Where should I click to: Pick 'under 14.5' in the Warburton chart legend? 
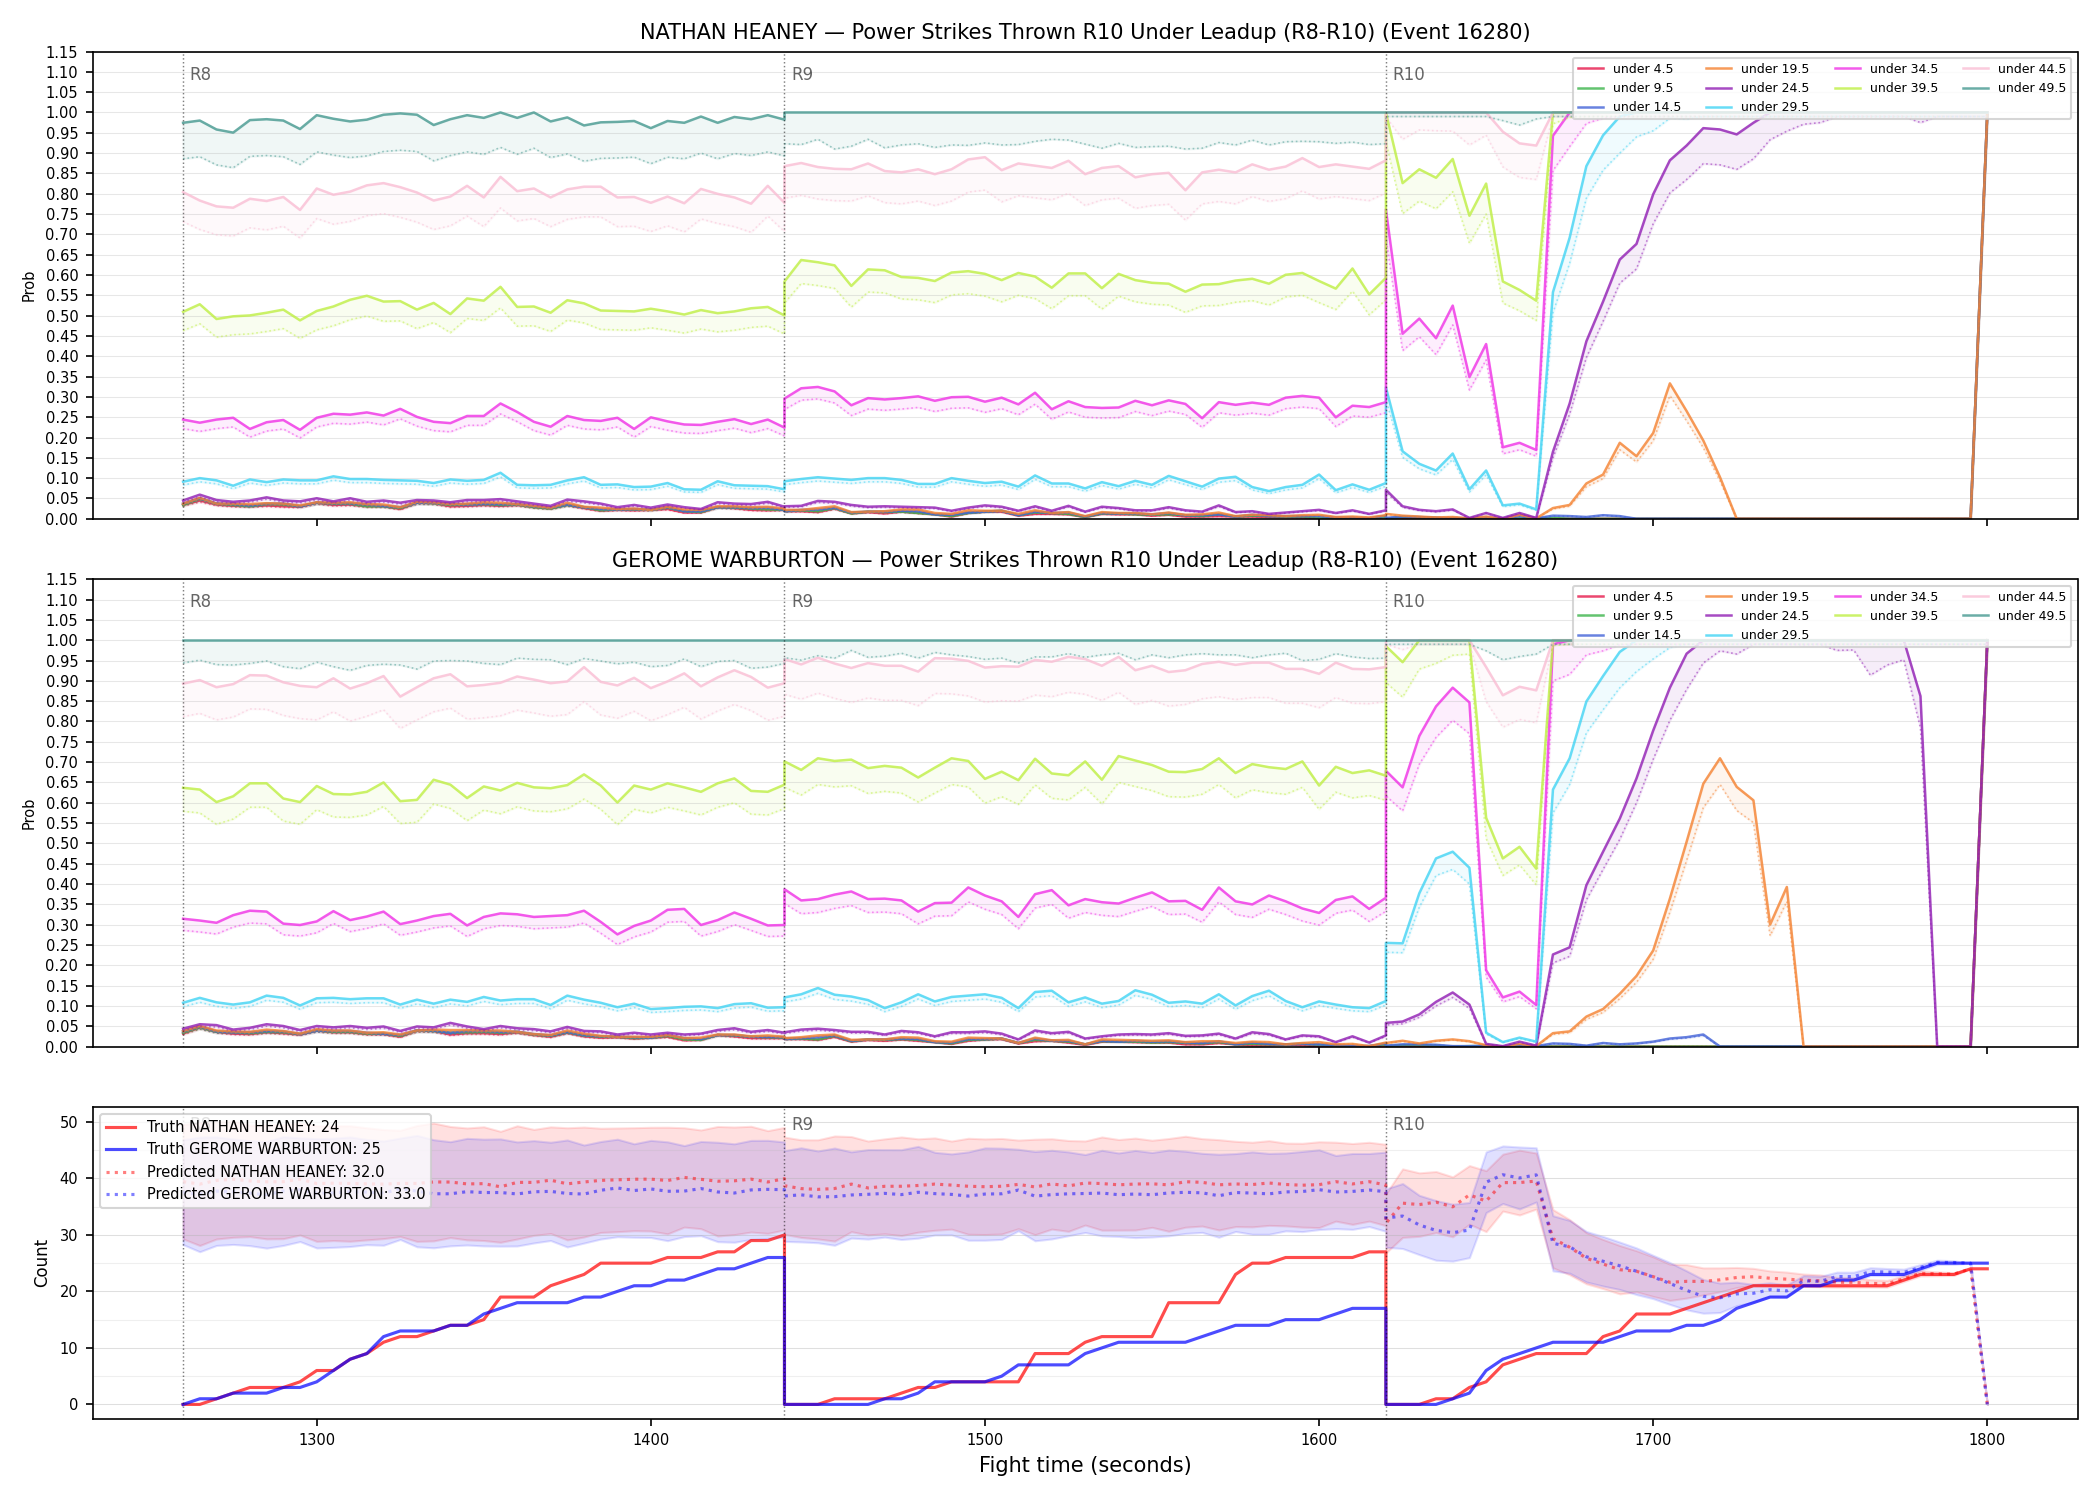pos(1646,635)
